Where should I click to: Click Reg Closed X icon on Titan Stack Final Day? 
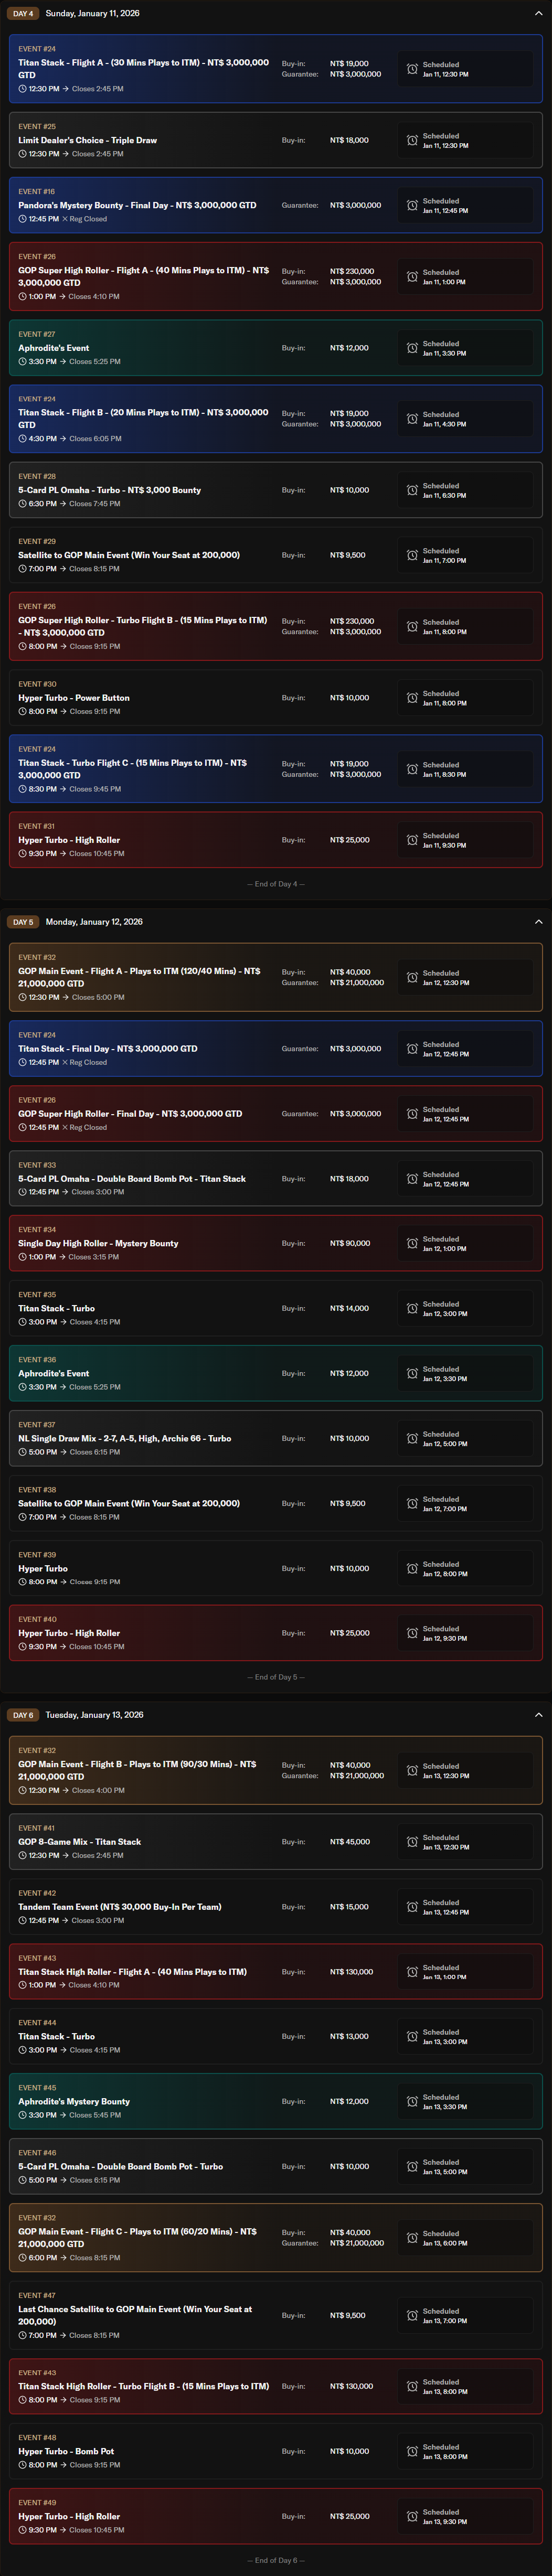point(65,1063)
